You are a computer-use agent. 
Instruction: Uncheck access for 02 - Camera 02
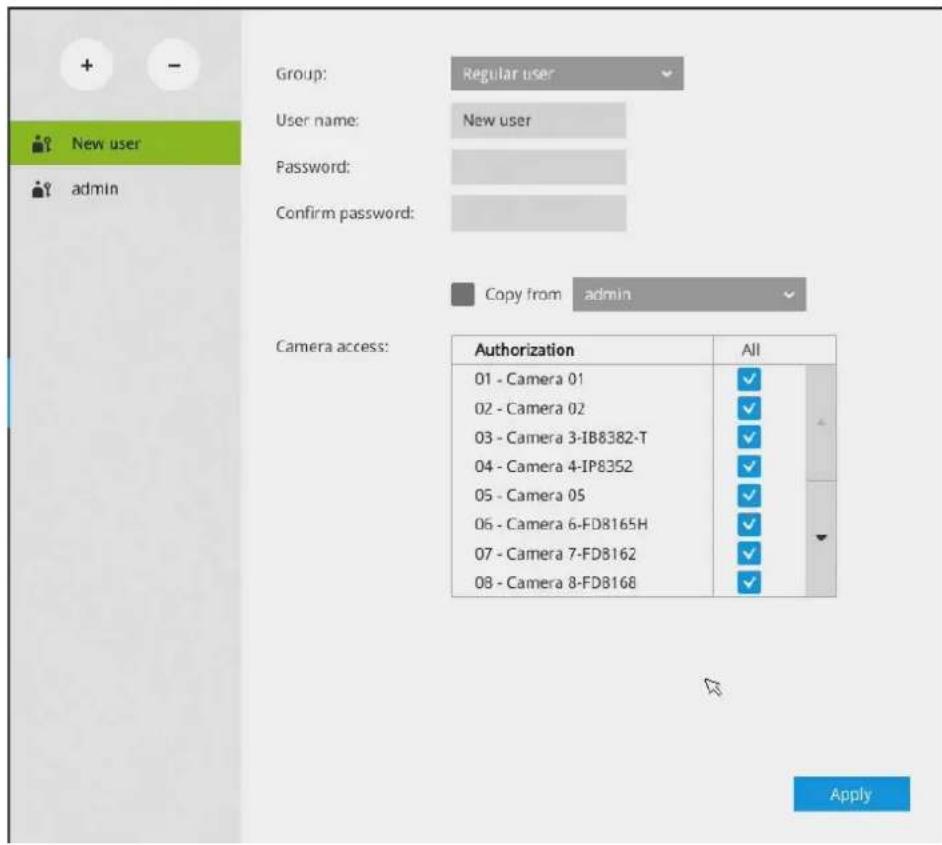[749, 408]
